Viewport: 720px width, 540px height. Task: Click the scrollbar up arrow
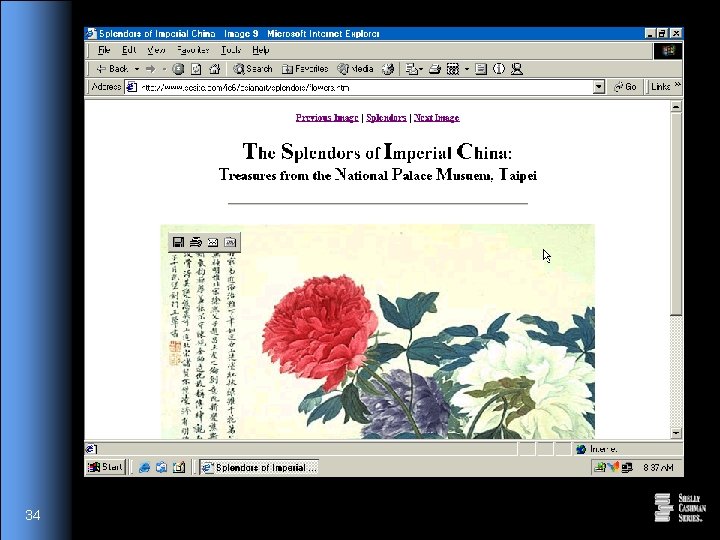(676, 107)
